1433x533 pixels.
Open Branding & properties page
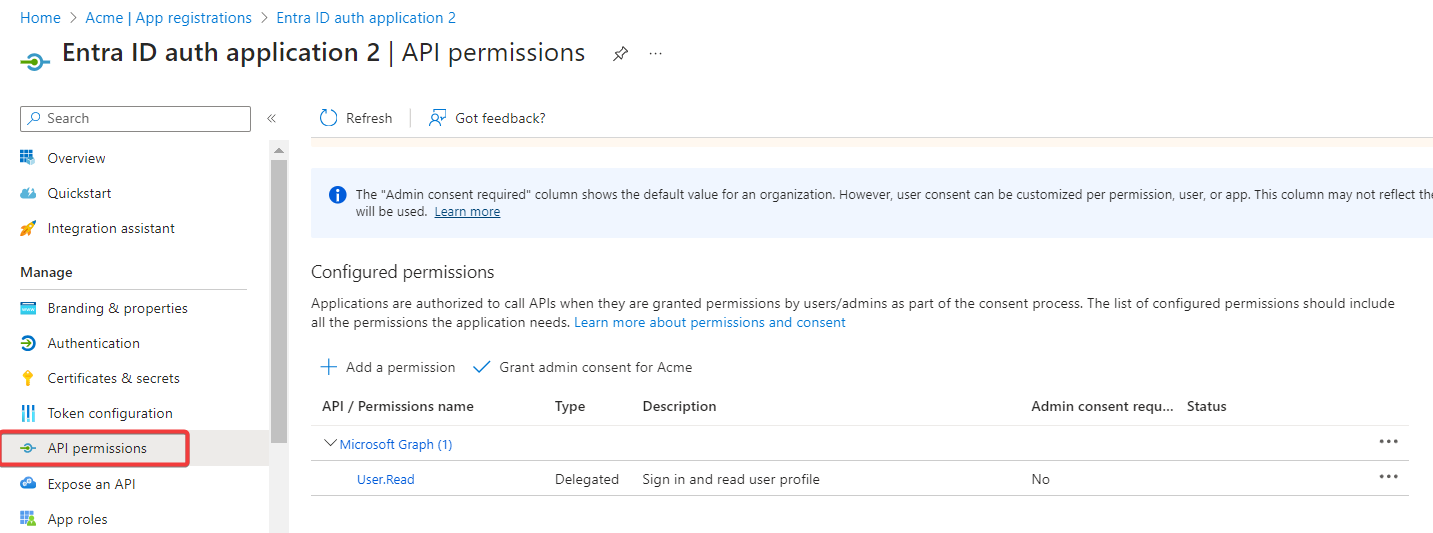point(117,308)
